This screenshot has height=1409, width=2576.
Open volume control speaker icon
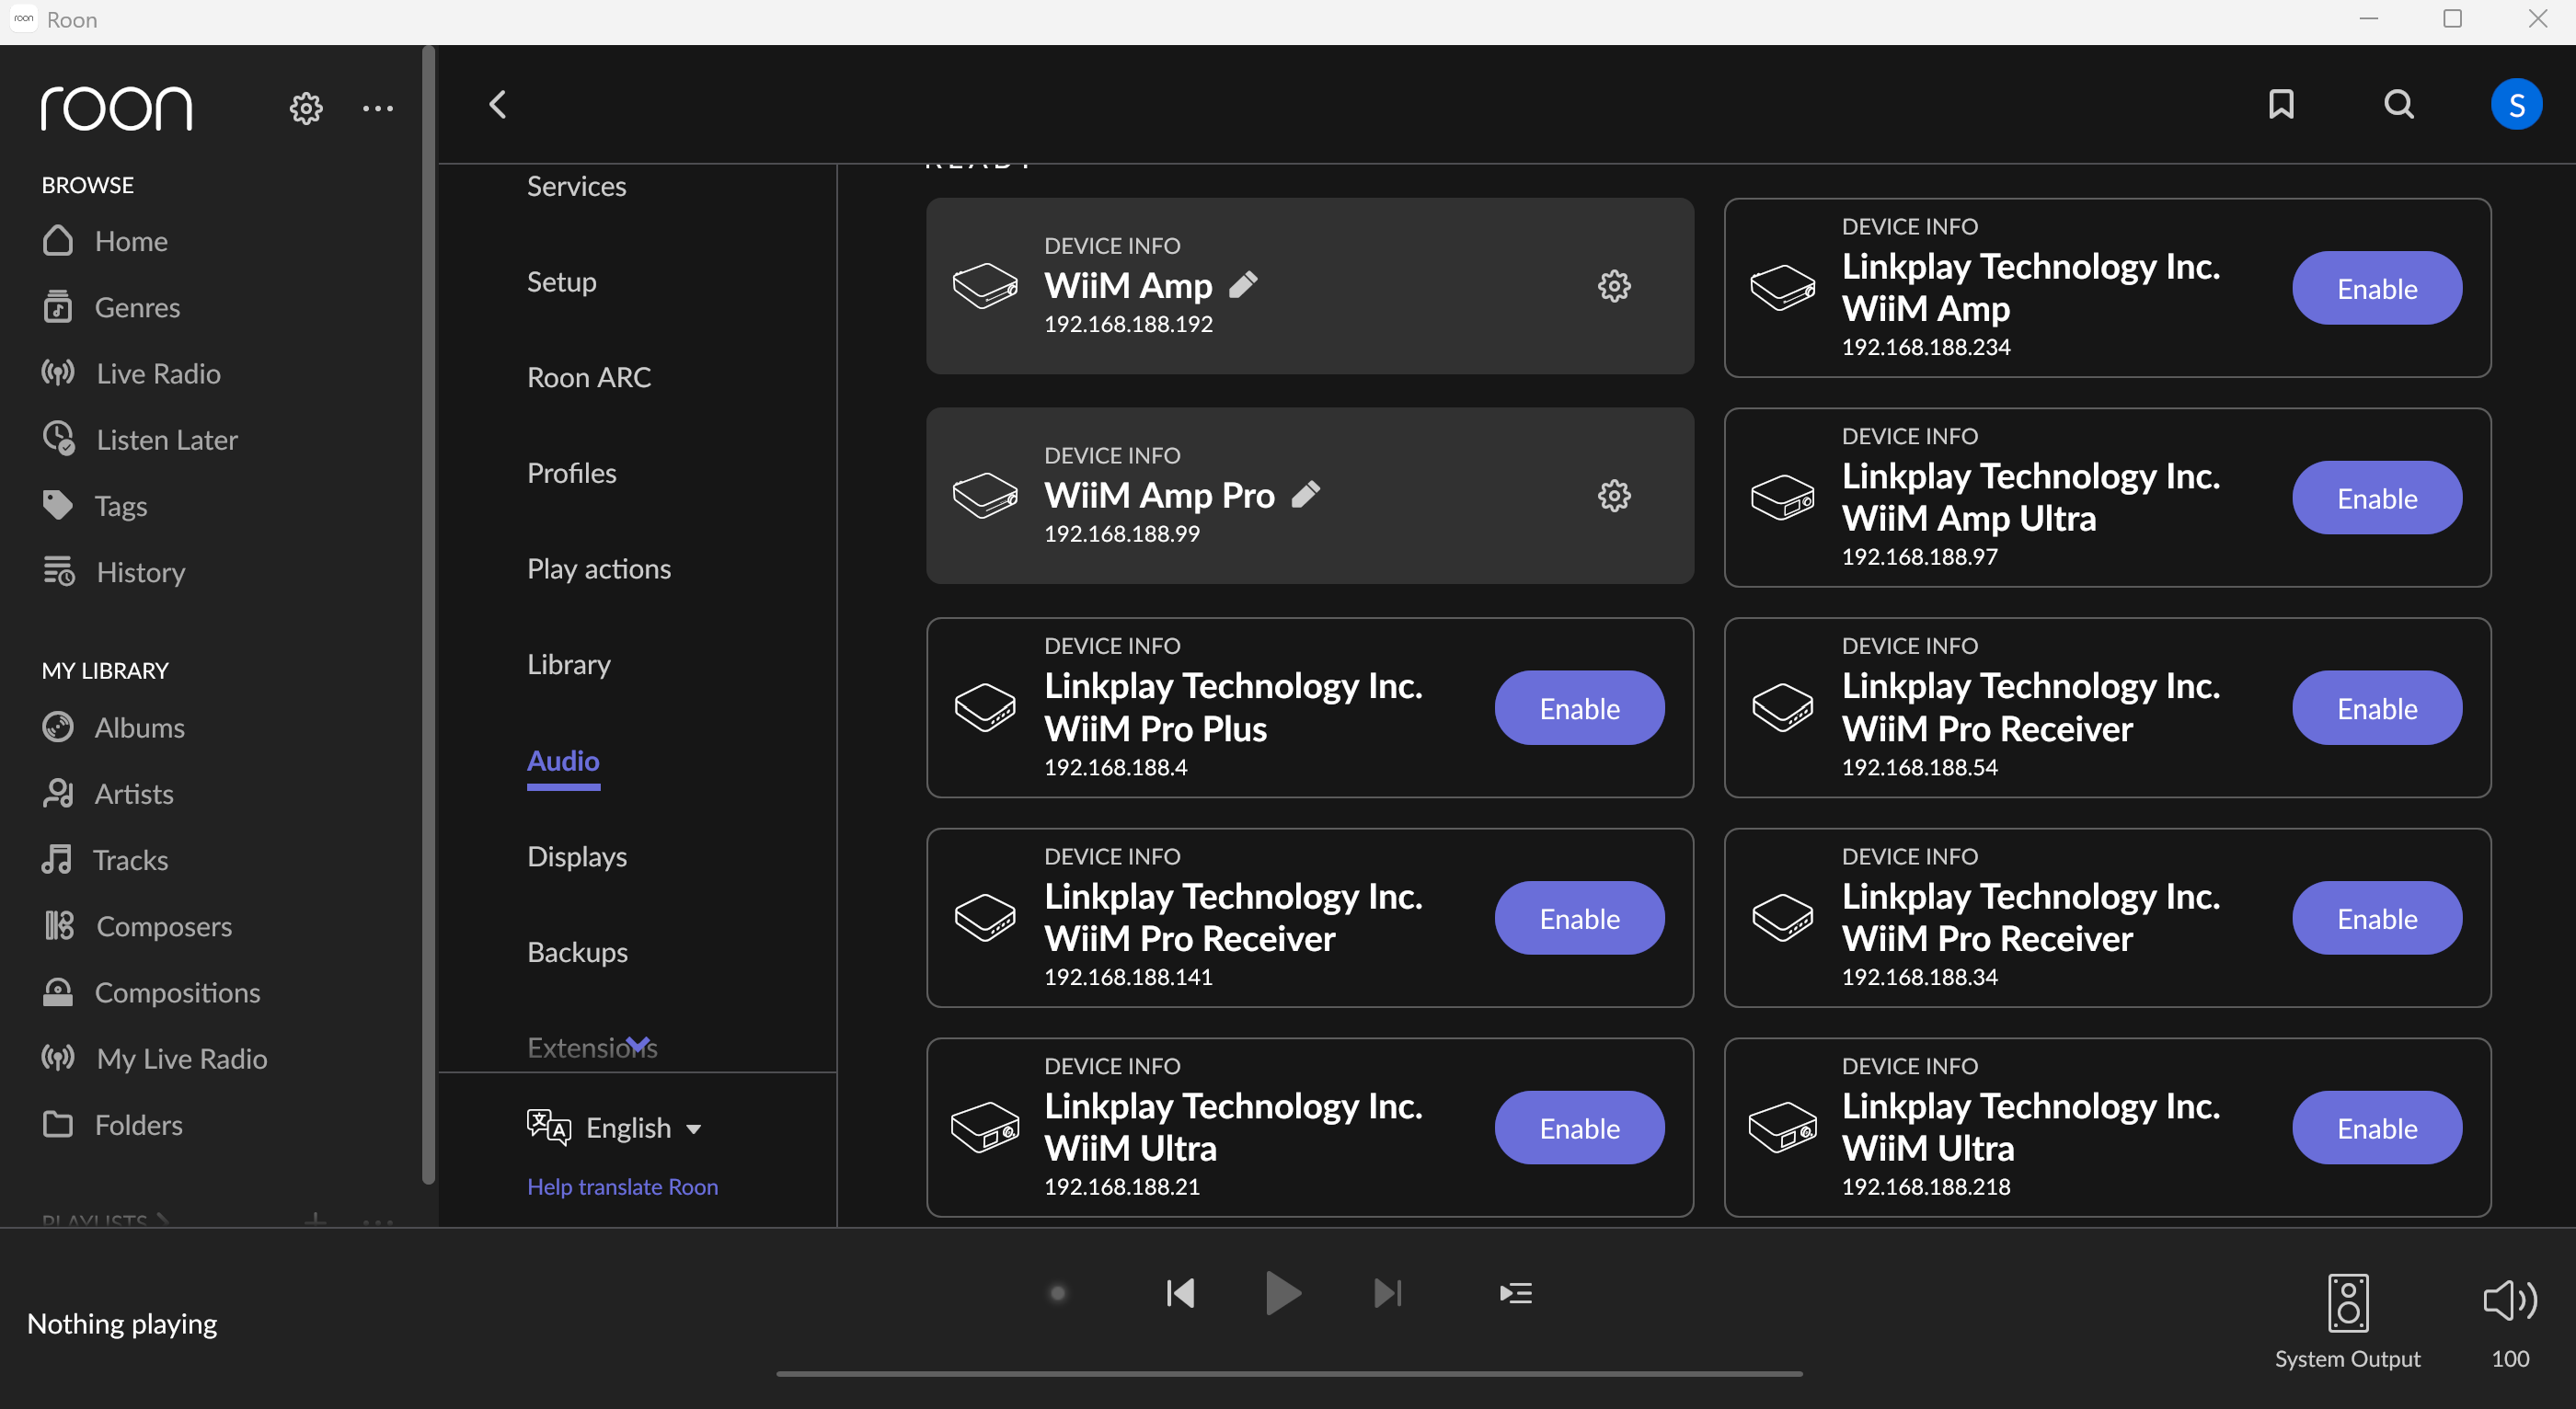pyautogui.click(x=2509, y=1300)
